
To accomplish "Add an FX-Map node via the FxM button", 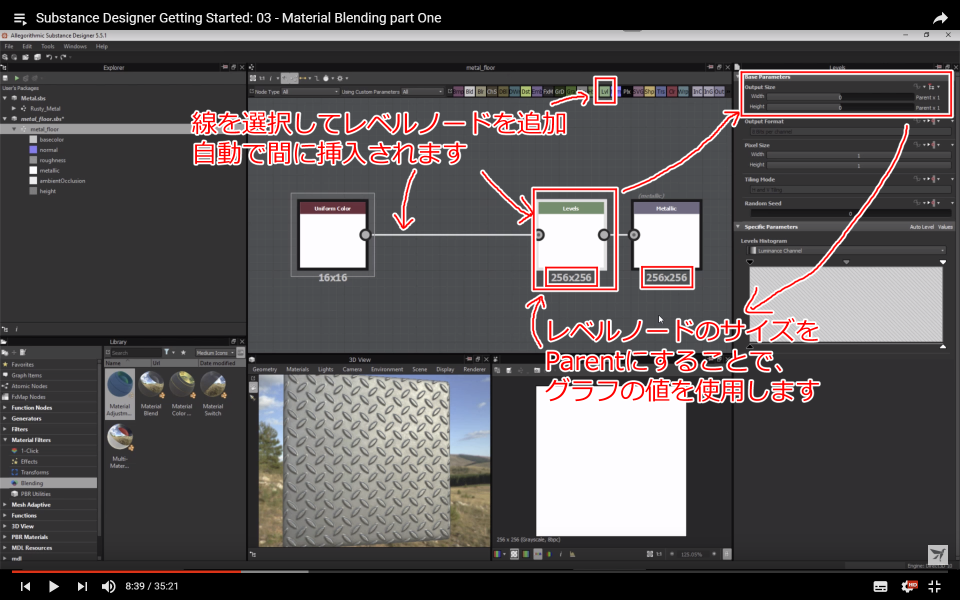I will click(549, 91).
